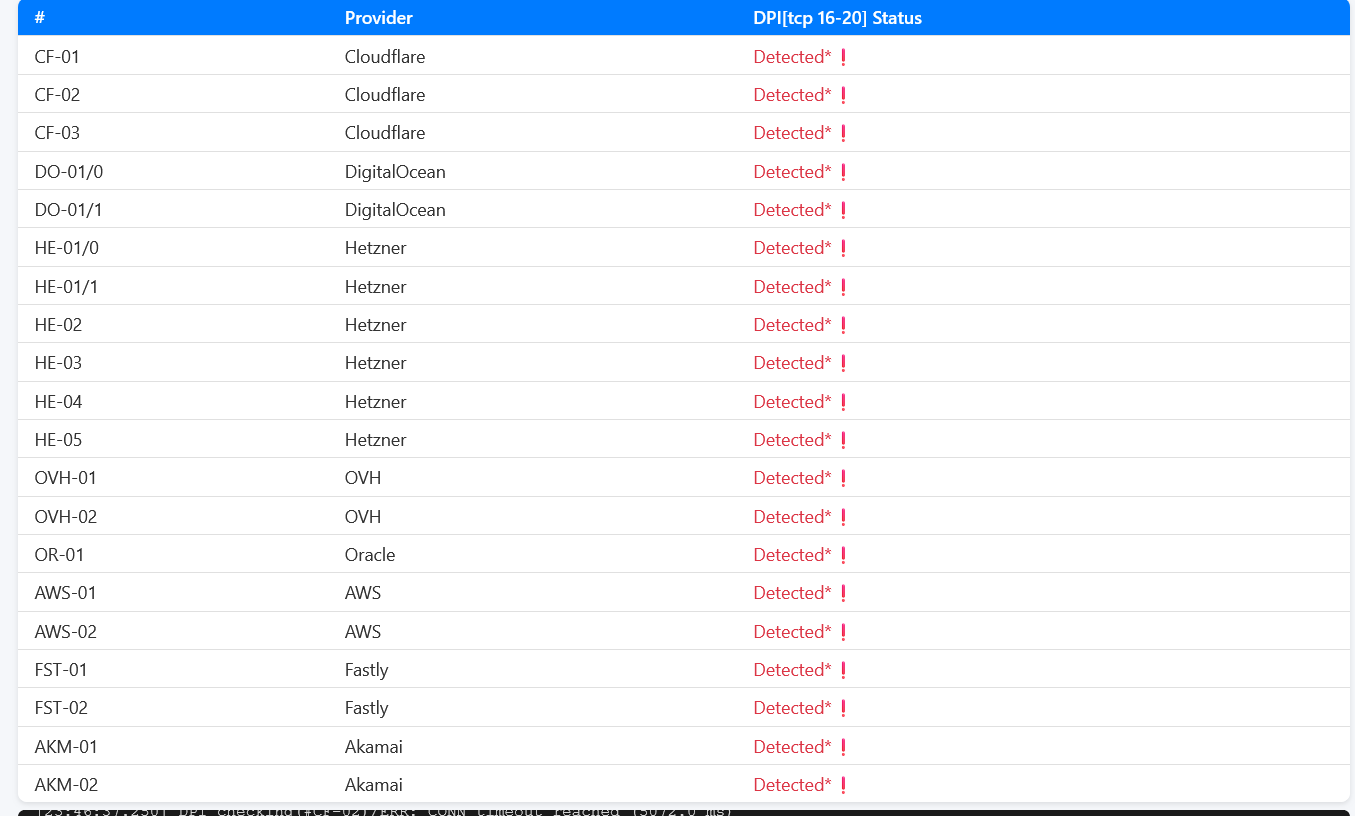
Task: Click the 'FST-01' identifier cell
Action: pyautogui.click(x=61, y=670)
